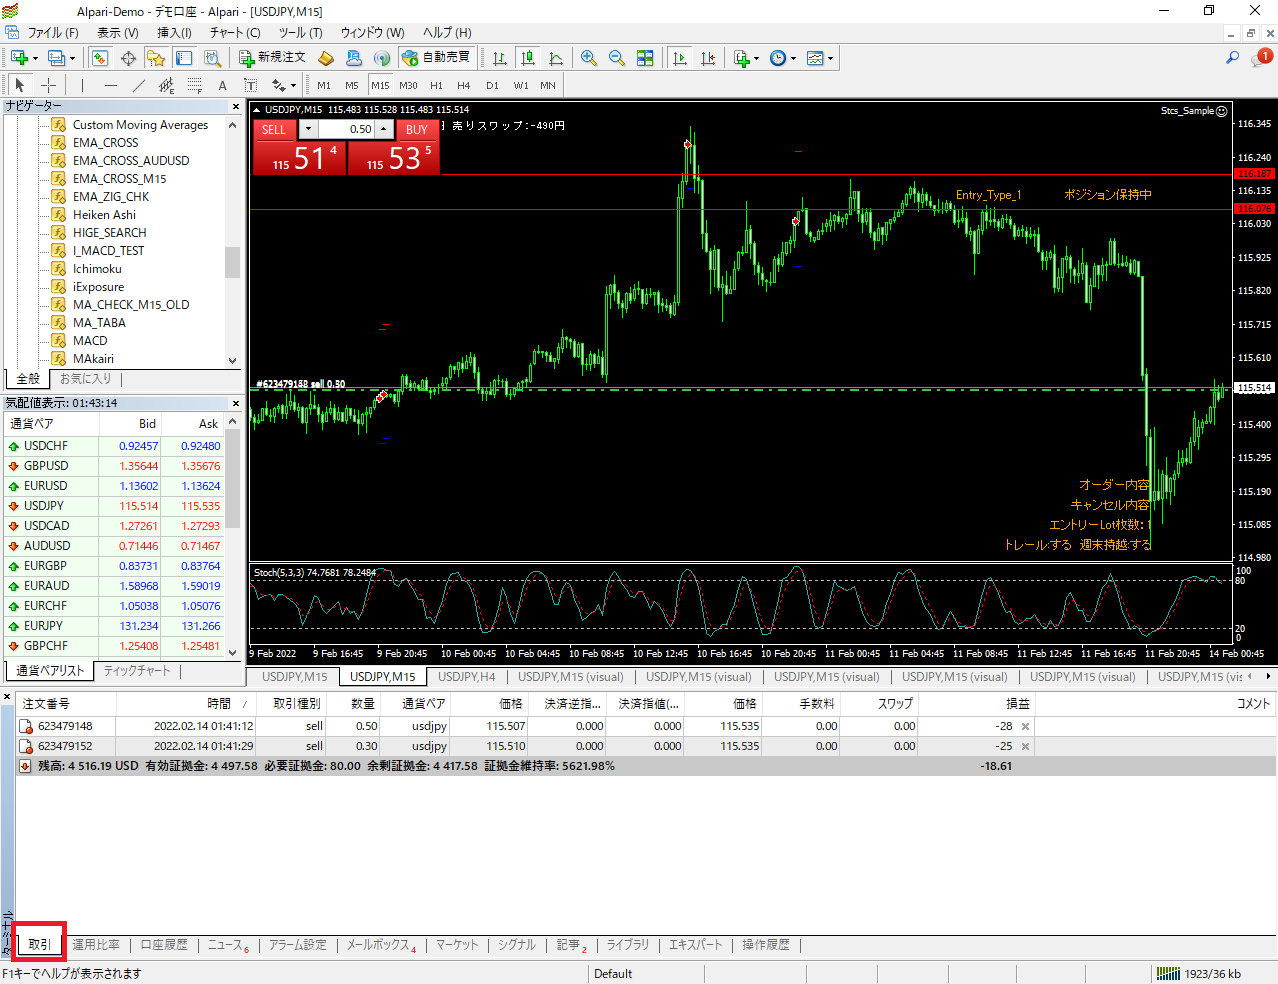Screen dimensions: 1278x984
Task: Click the tile windows icon
Action: (645, 58)
